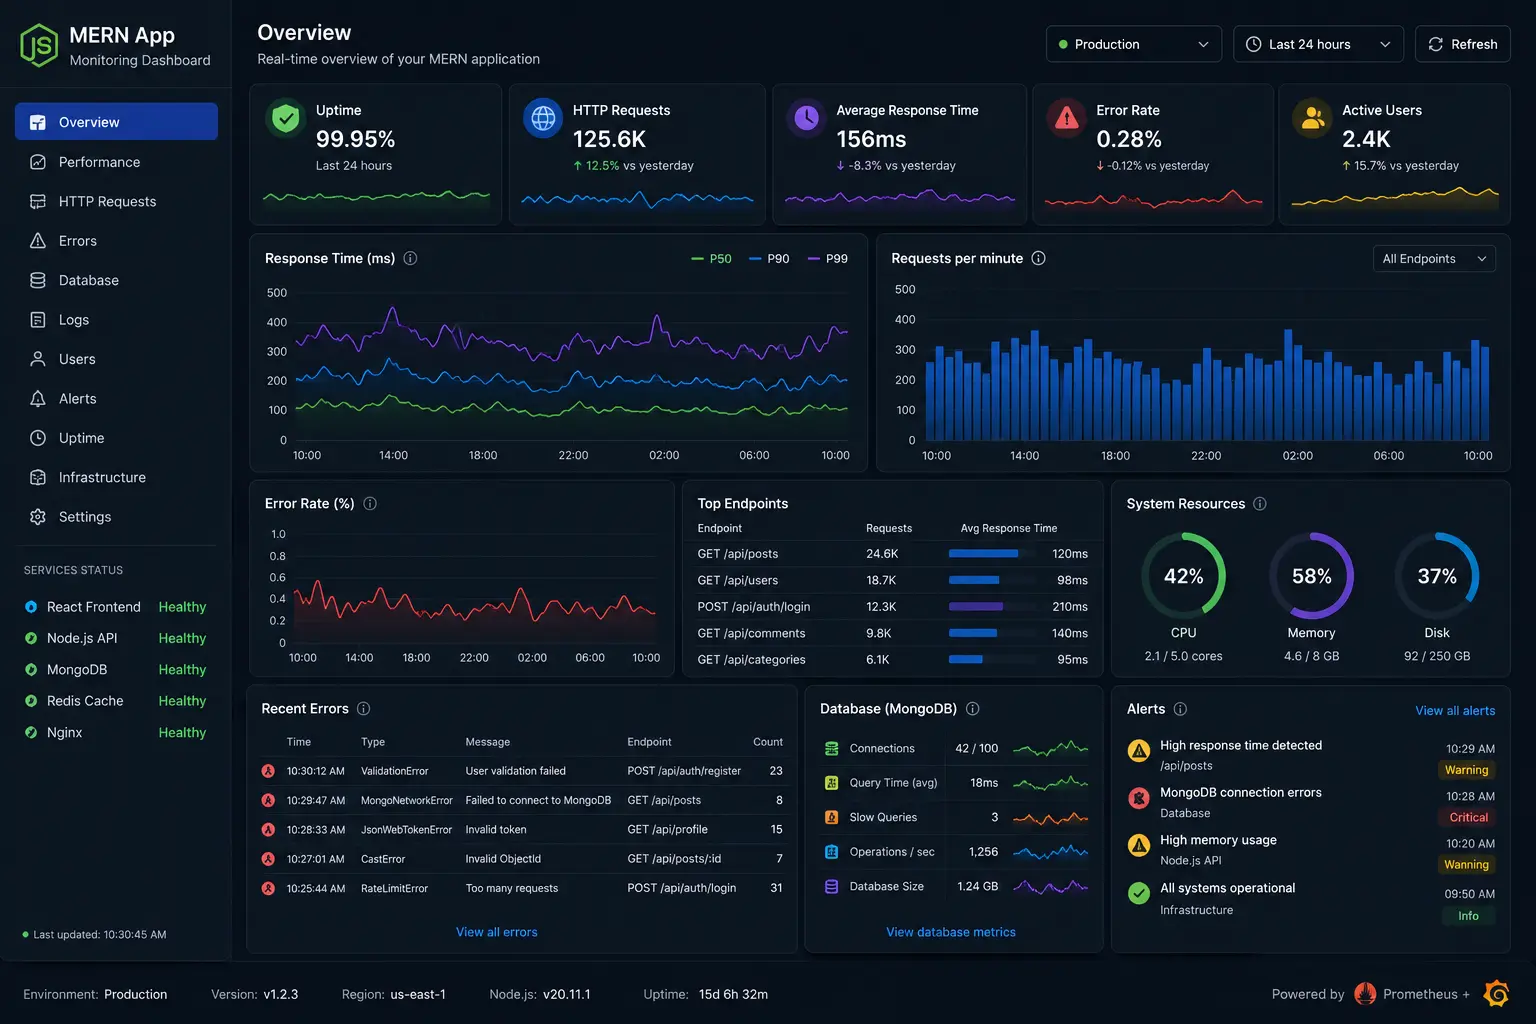Click the Node.js v20.11.1 footer entry
Screen dimensions: 1536x1024
[x=540, y=994]
